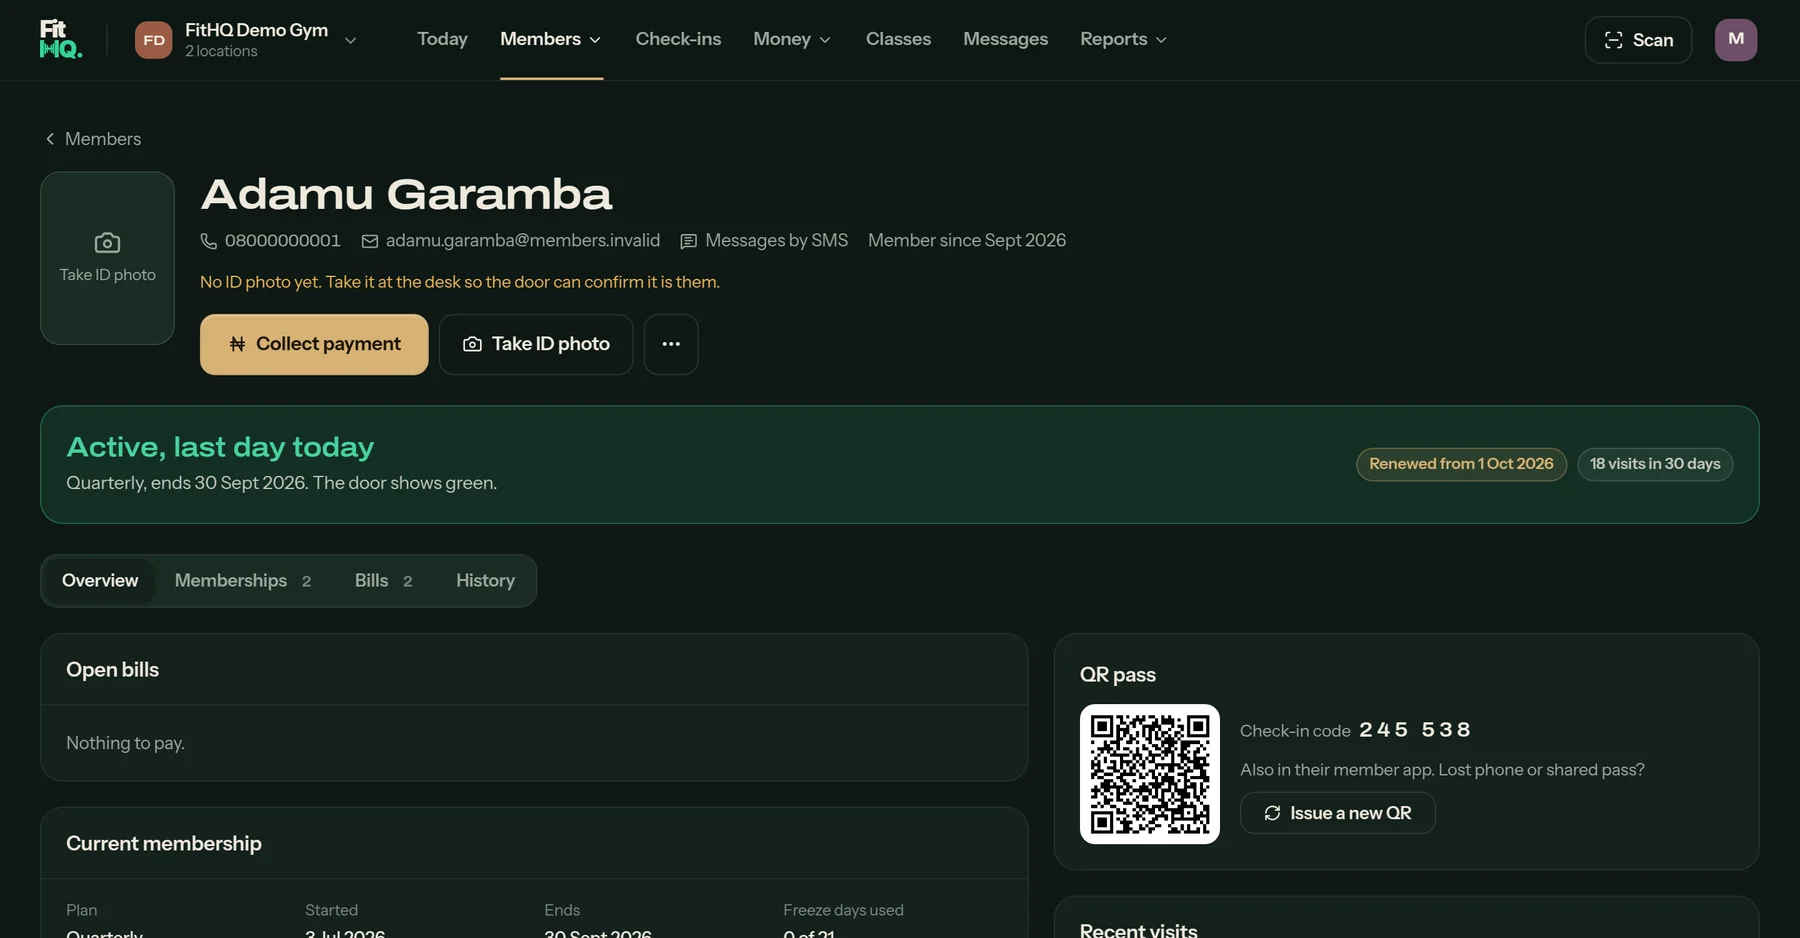Issue a new QR pass
1800x938 pixels.
(1338, 813)
